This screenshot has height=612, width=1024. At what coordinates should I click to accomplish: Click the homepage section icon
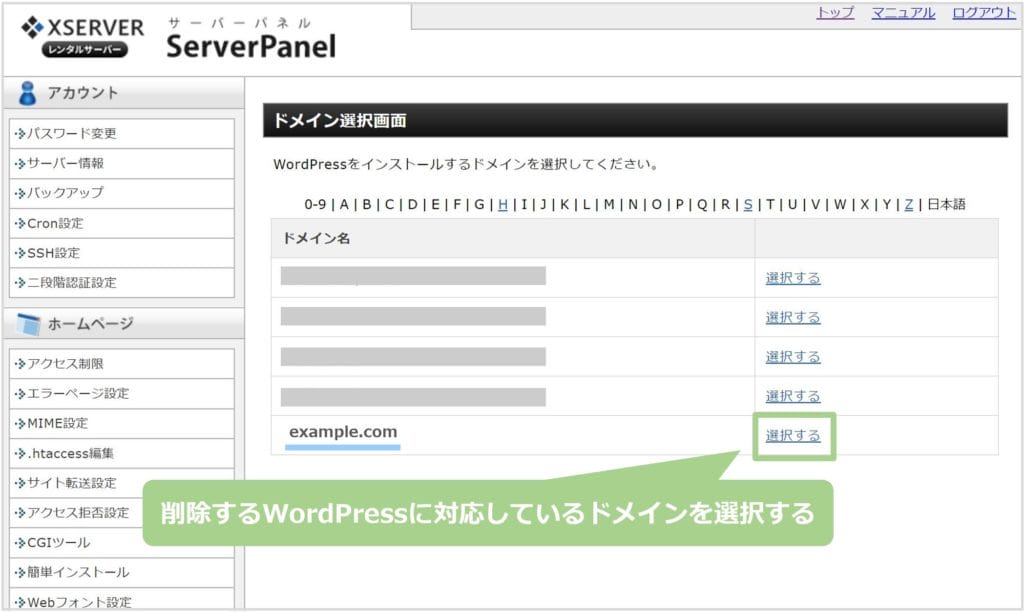pyautogui.click(x=29, y=323)
